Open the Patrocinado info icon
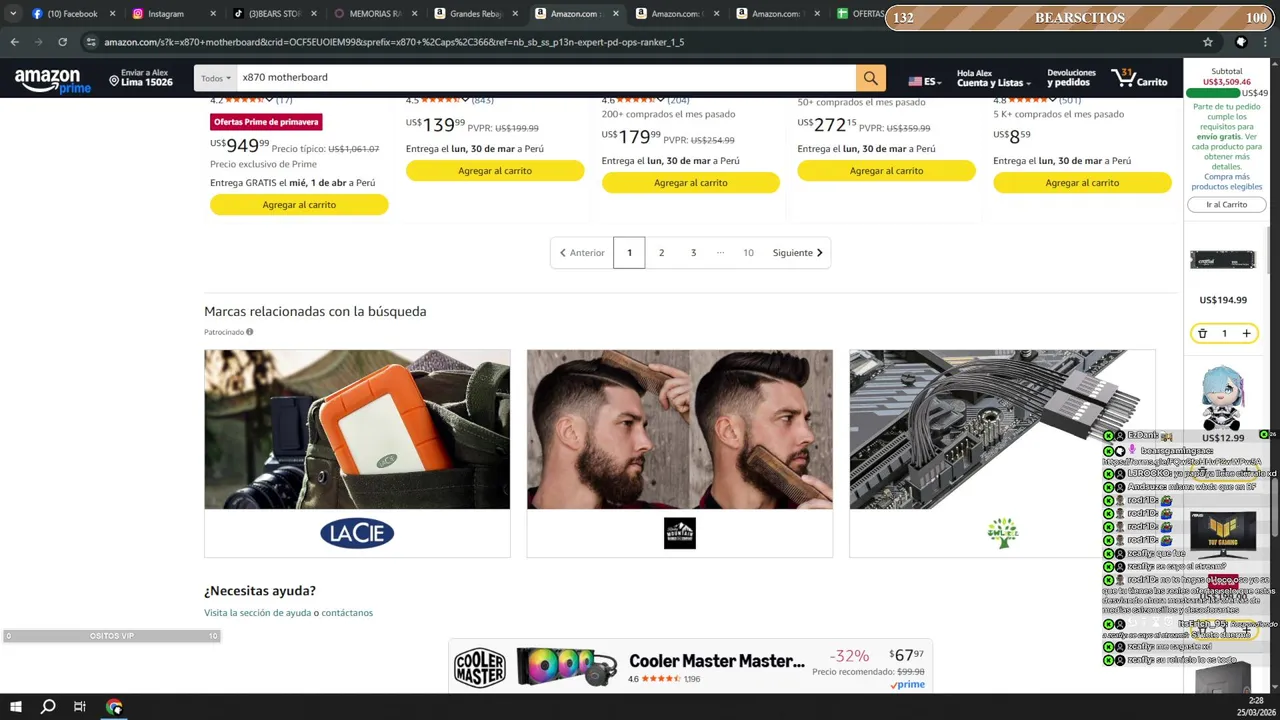The width and height of the screenshot is (1280, 720). [249, 332]
